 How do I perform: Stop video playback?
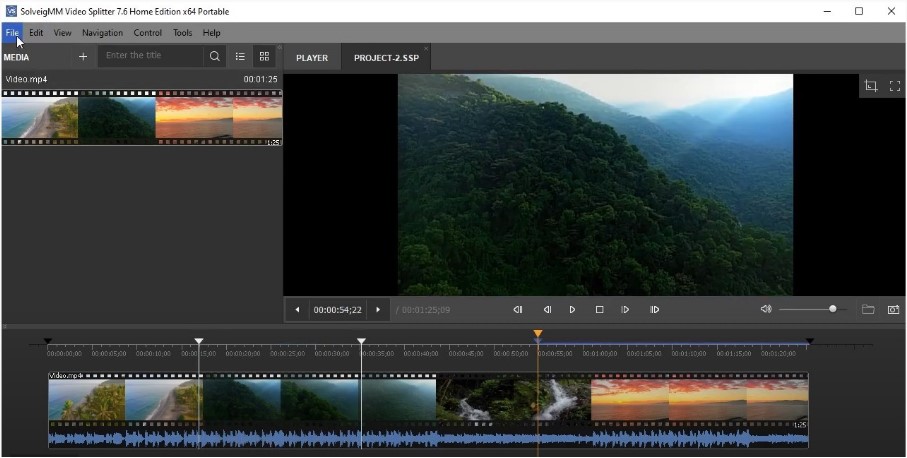(x=599, y=310)
